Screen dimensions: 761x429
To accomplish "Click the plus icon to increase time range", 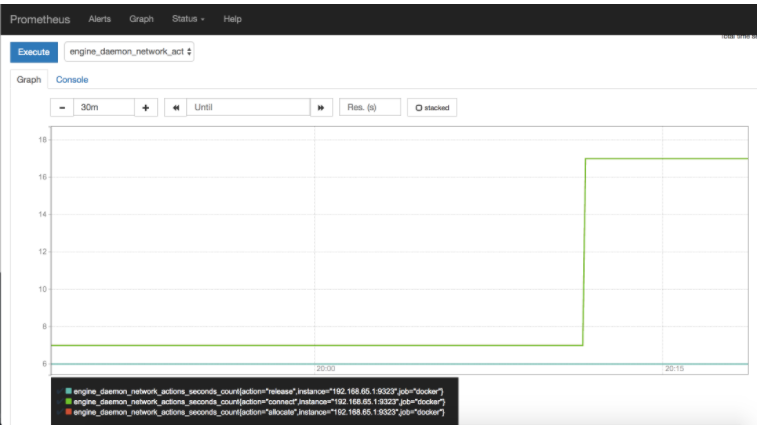I will [146, 107].
